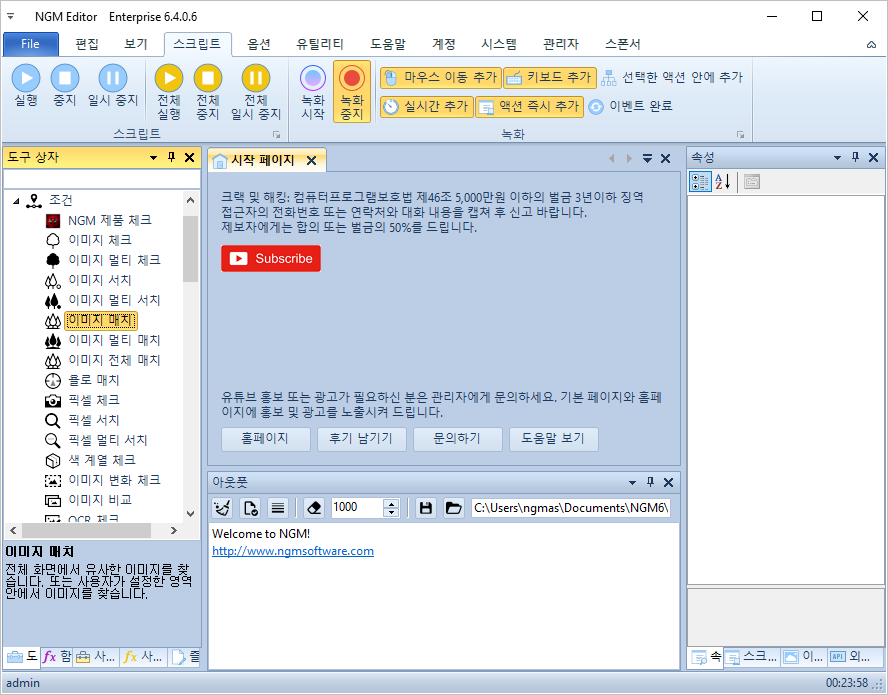The height and width of the screenshot is (695, 888).
Task: Toggle 마우스 이동 추가 option
Action: (441, 78)
